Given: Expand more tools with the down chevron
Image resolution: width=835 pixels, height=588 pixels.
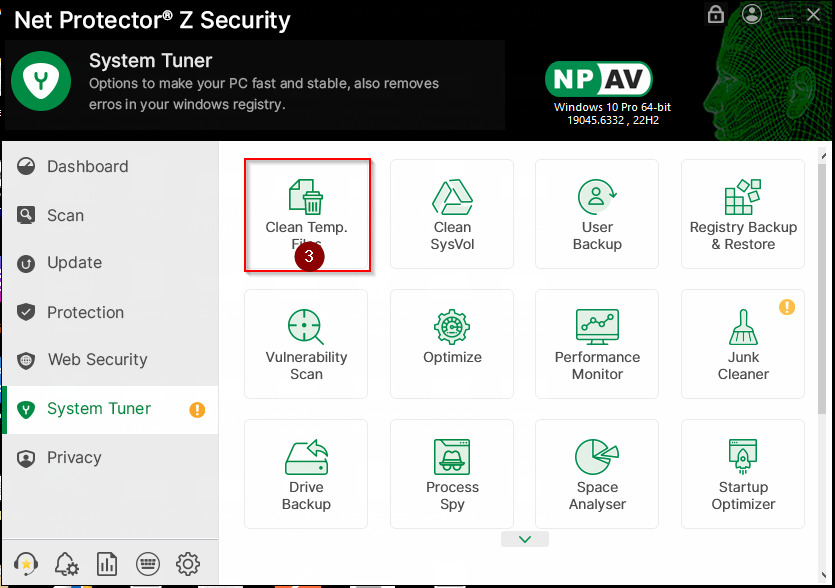Looking at the screenshot, I should point(525,539).
